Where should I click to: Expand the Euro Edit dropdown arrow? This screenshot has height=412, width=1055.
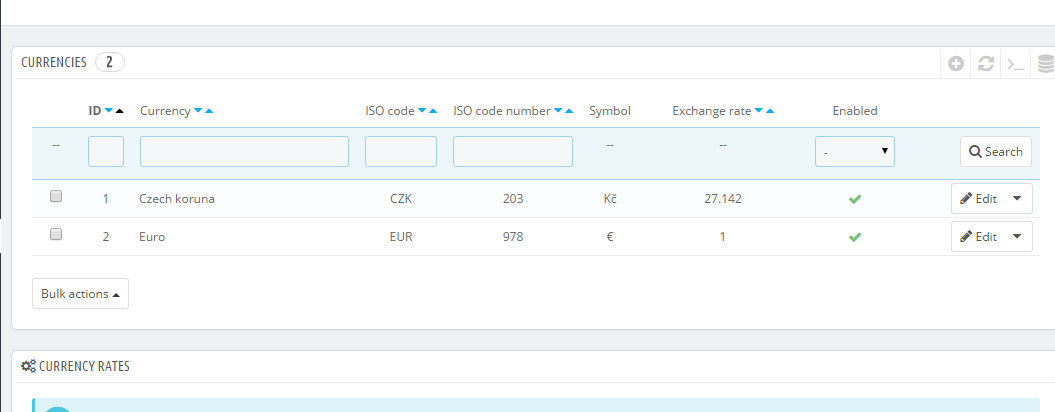point(1017,236)
